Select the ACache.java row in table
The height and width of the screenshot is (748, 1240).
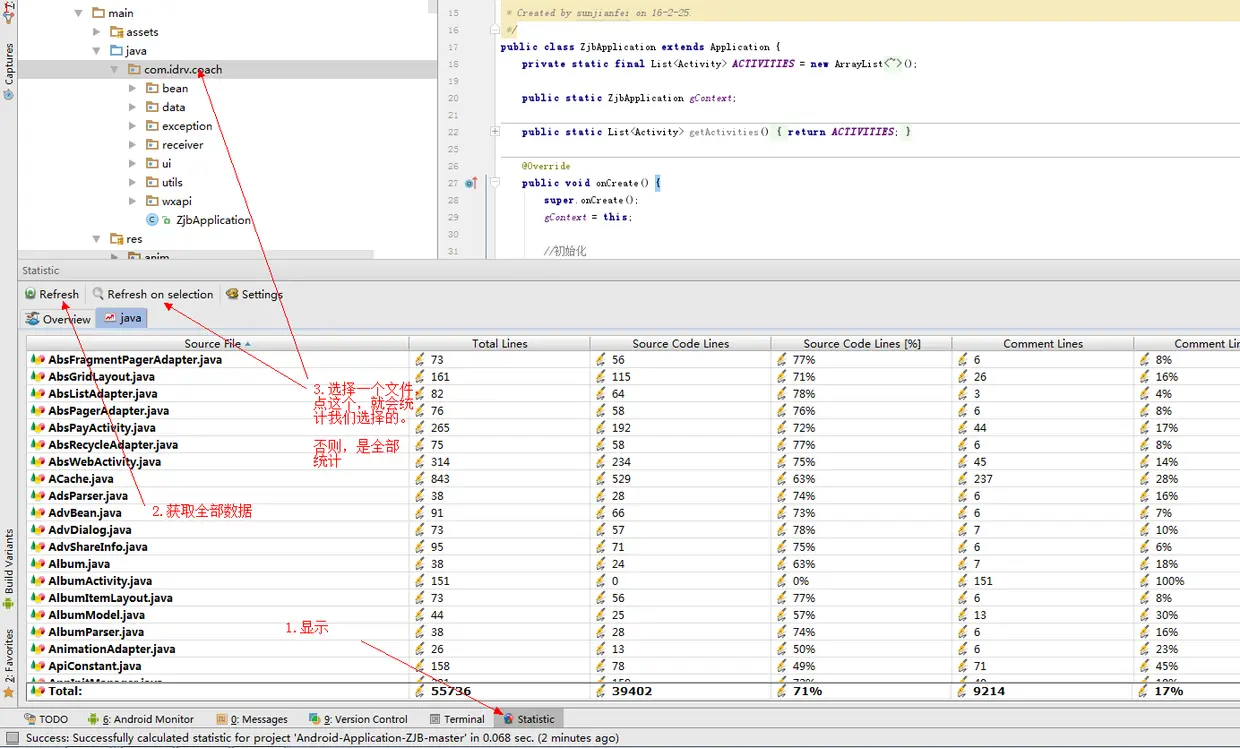coord(81,479)
